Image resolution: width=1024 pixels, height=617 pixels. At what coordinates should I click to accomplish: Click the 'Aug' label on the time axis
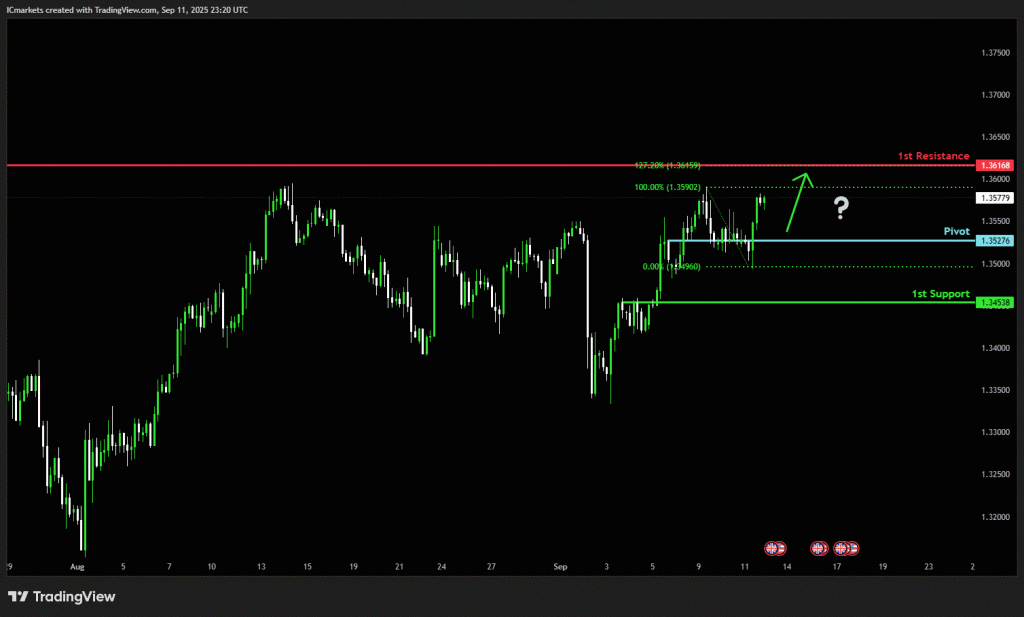pos(77,567)
